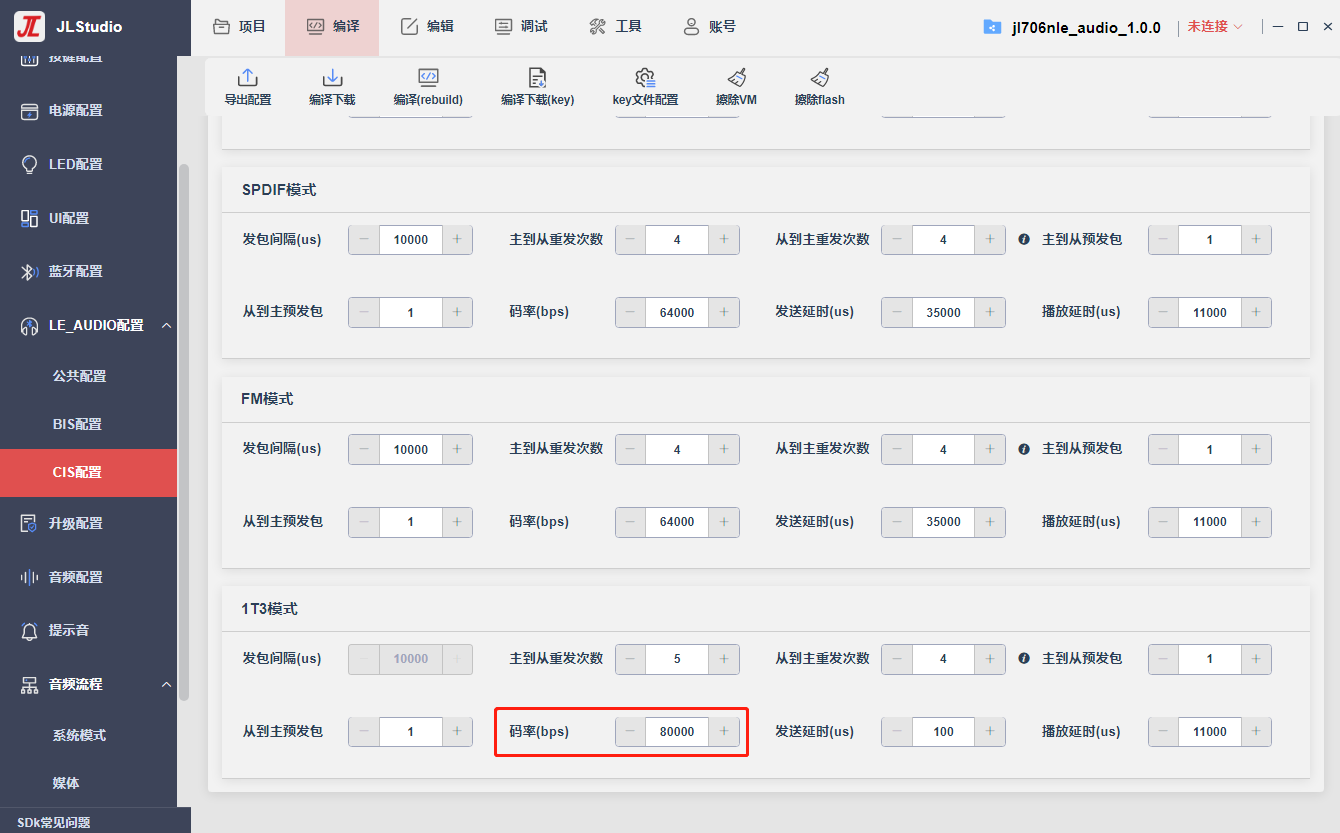Collapse the LE_AUDIO配置 sidebar group

(x=166, y=325)
